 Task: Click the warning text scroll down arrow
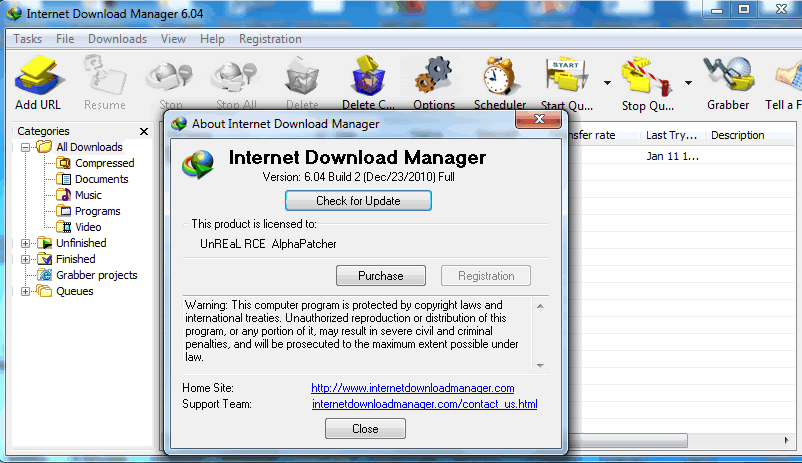pos(540,365)
